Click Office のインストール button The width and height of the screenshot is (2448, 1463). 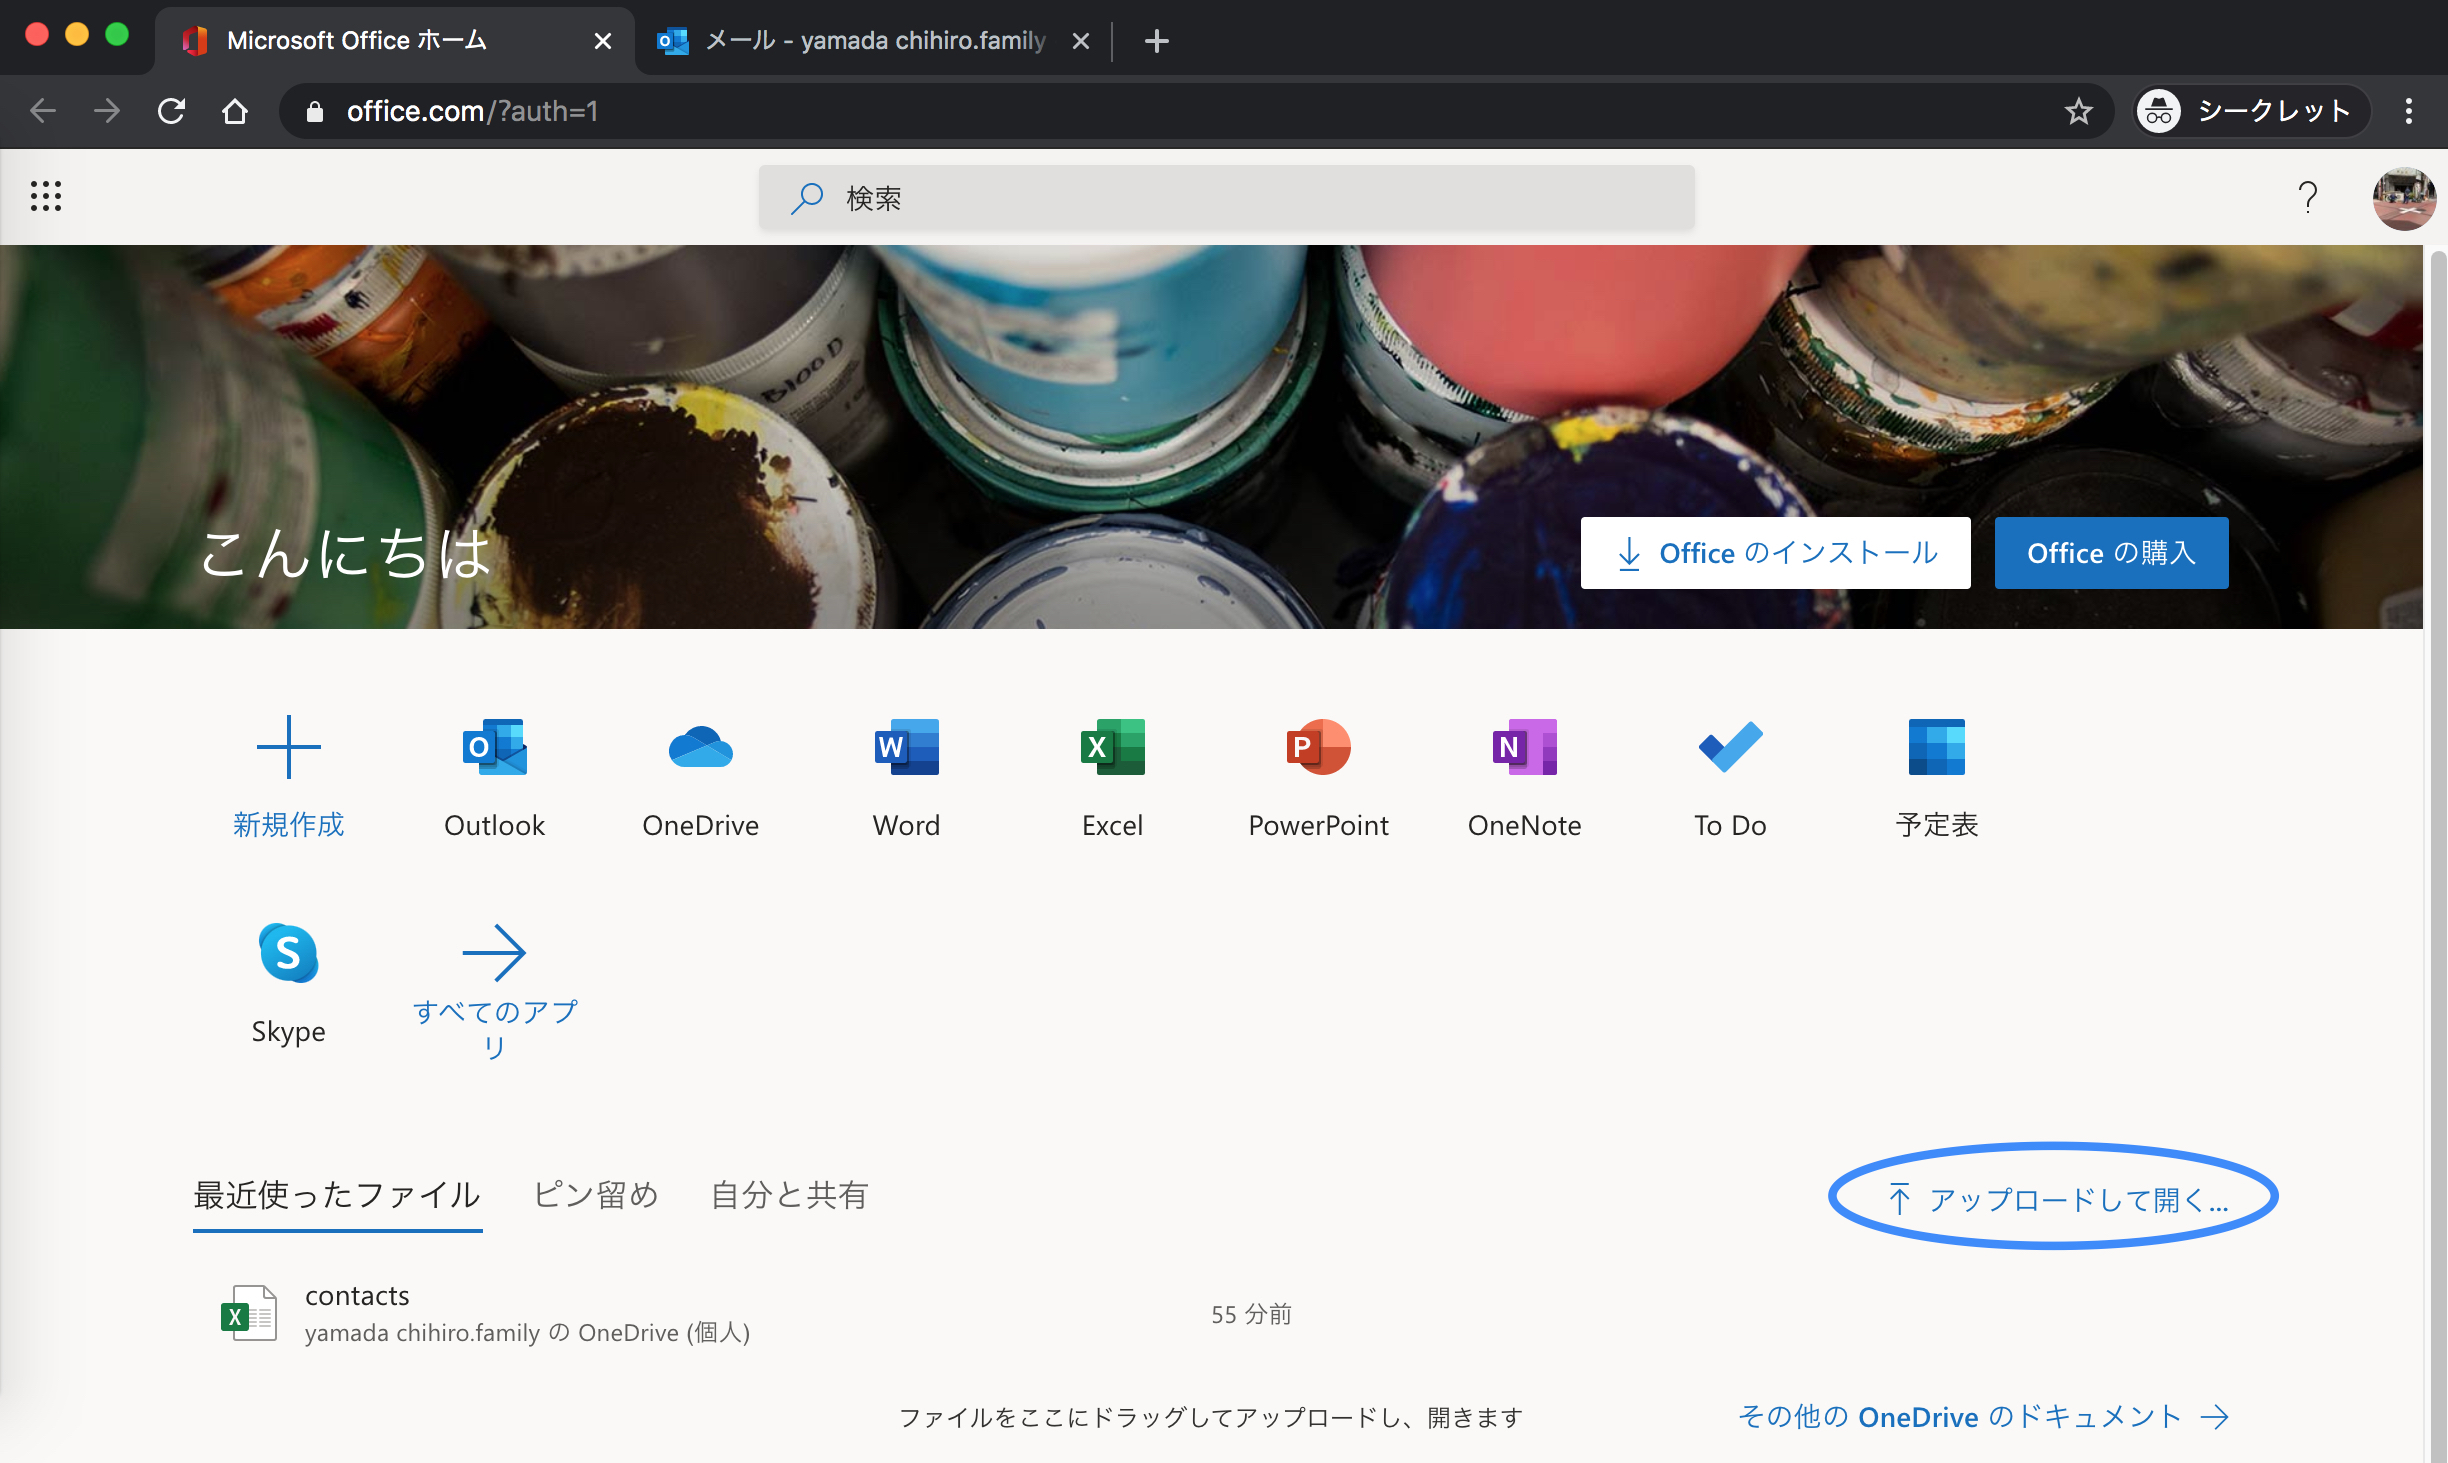1775,553
